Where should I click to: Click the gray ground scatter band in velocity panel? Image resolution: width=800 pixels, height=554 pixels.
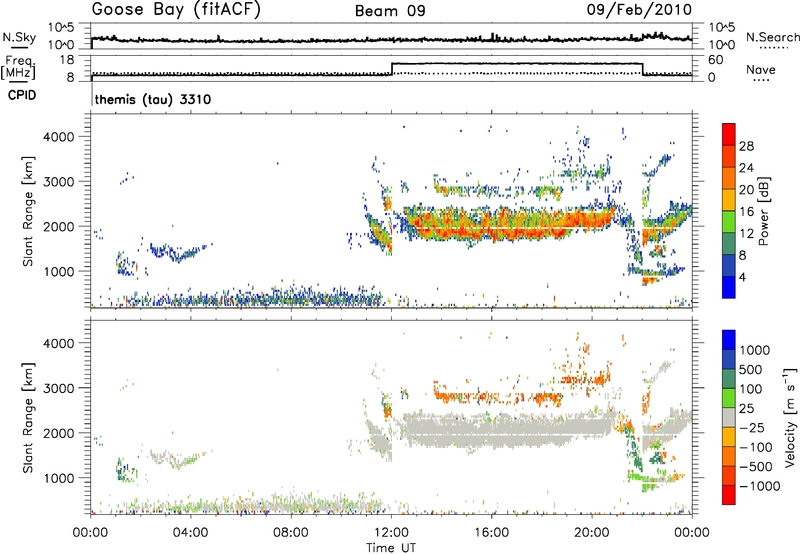point(510,430)
